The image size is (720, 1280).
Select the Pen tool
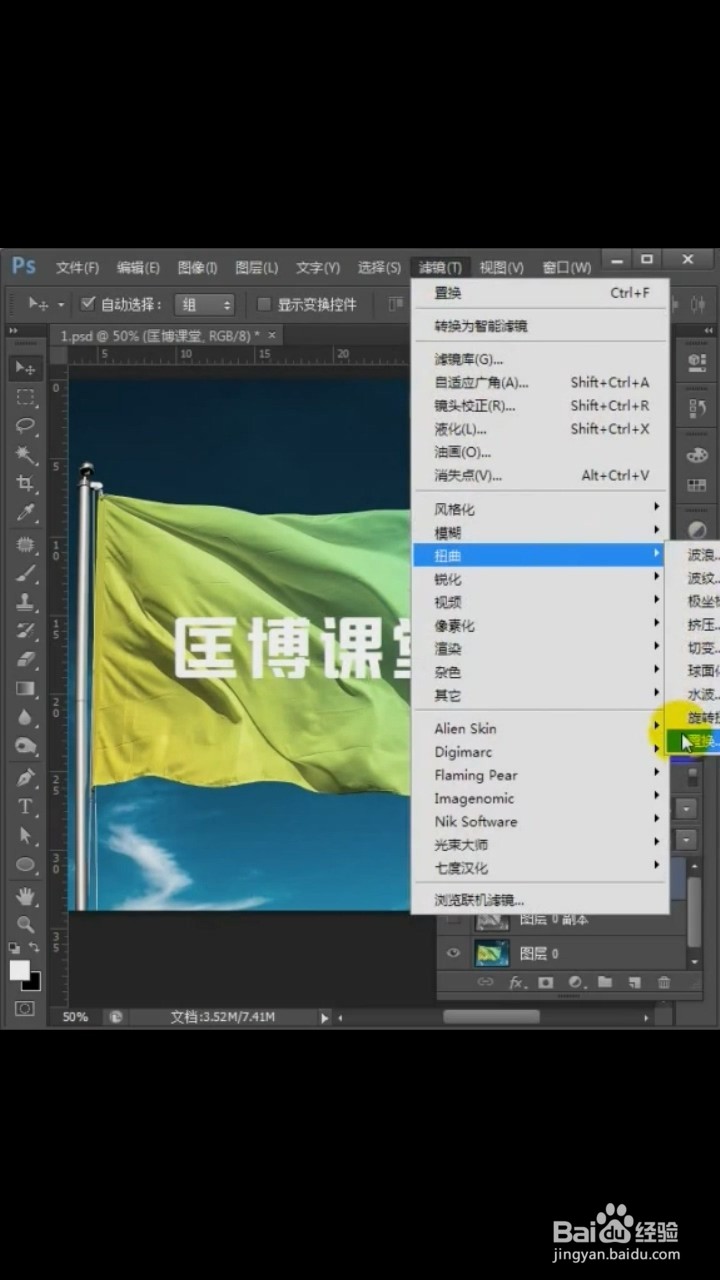click(x=26, y=778)
